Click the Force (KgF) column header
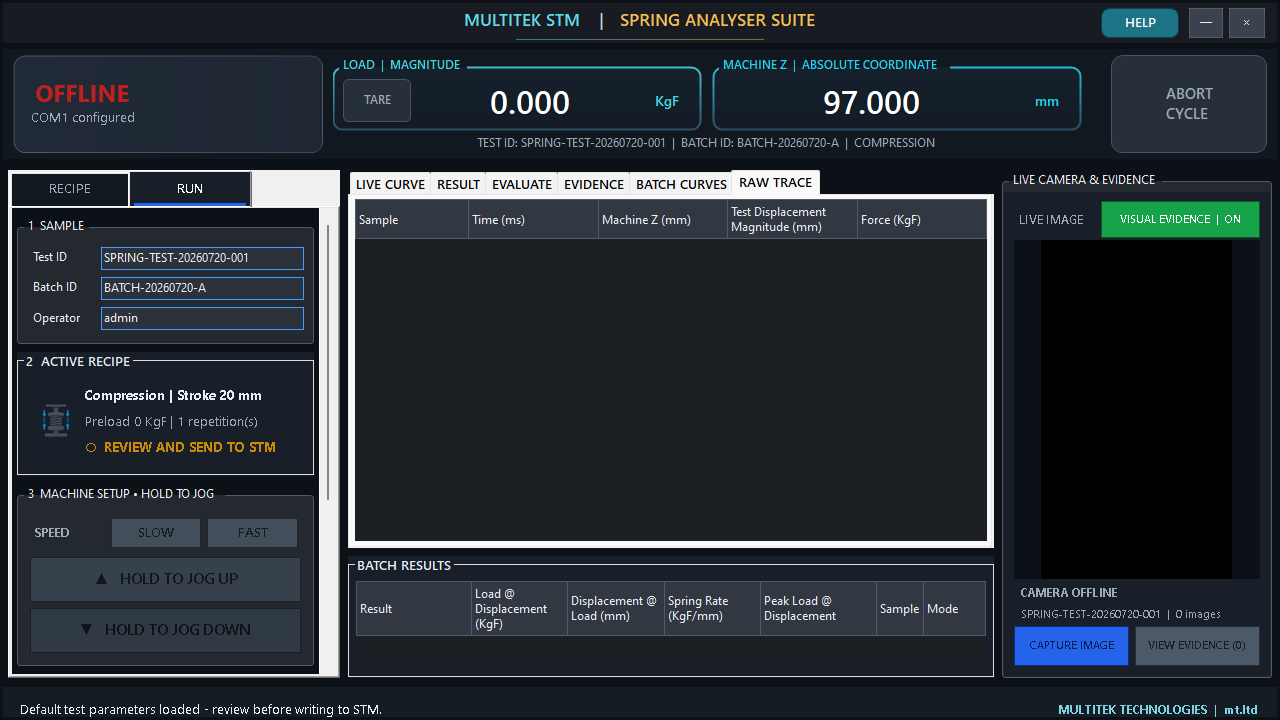Viewport: 1280px width, 720px height. point(921,220)
